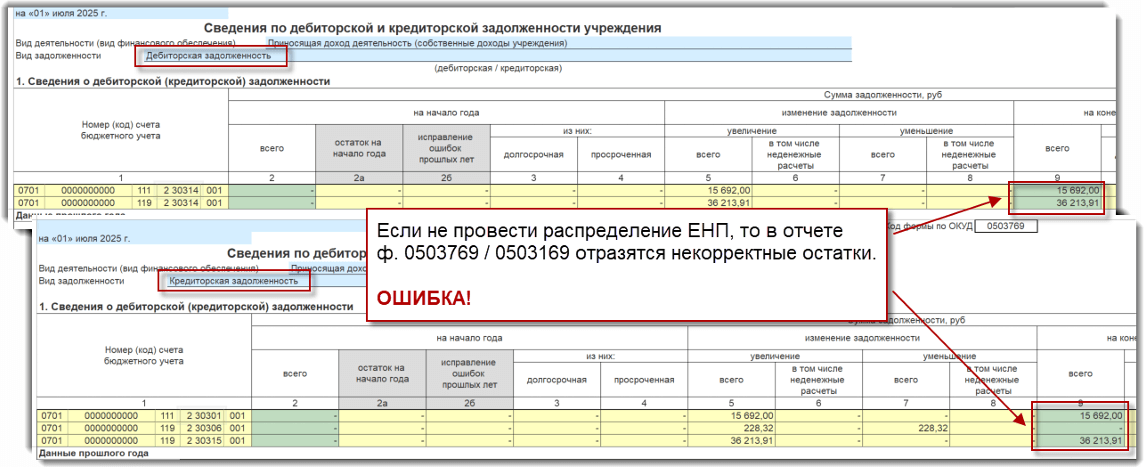Click 'Номер (код) счета бюджетного учета' header in creditor report
This screenshot has width=1144, height=467.
coord(144,355)
